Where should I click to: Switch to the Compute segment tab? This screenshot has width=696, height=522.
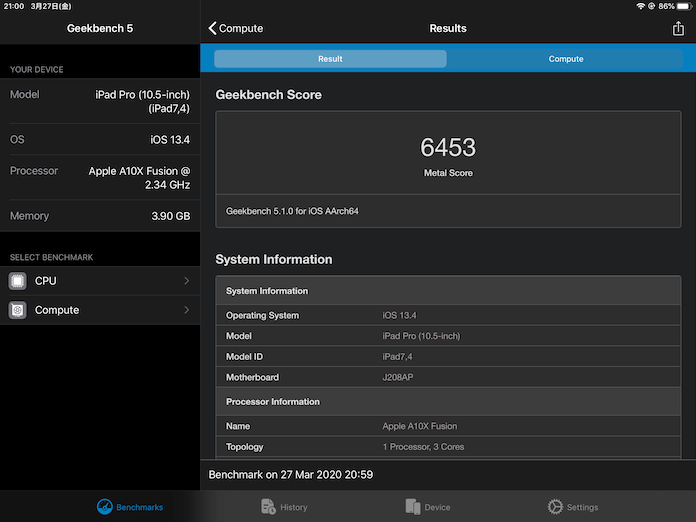[x=566, y=59]
